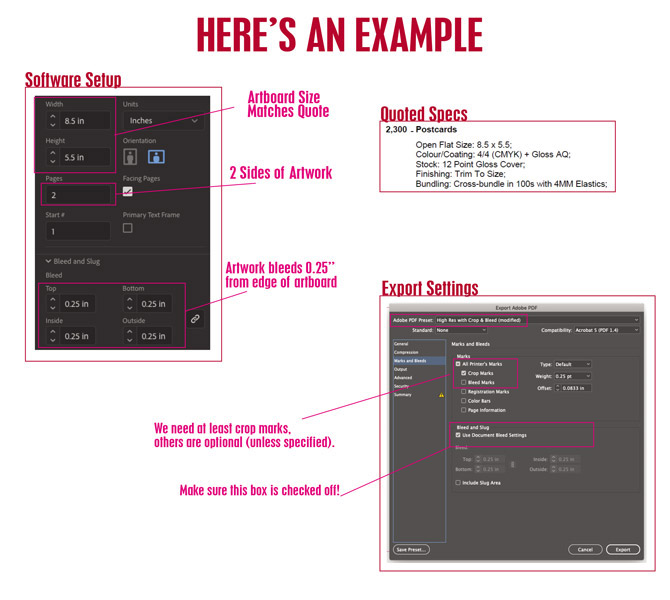The height and width of the screenshot is (600, 670).
Task: Enable the Primary Text Frame checkbox
Action: click(x=128, y=228)
